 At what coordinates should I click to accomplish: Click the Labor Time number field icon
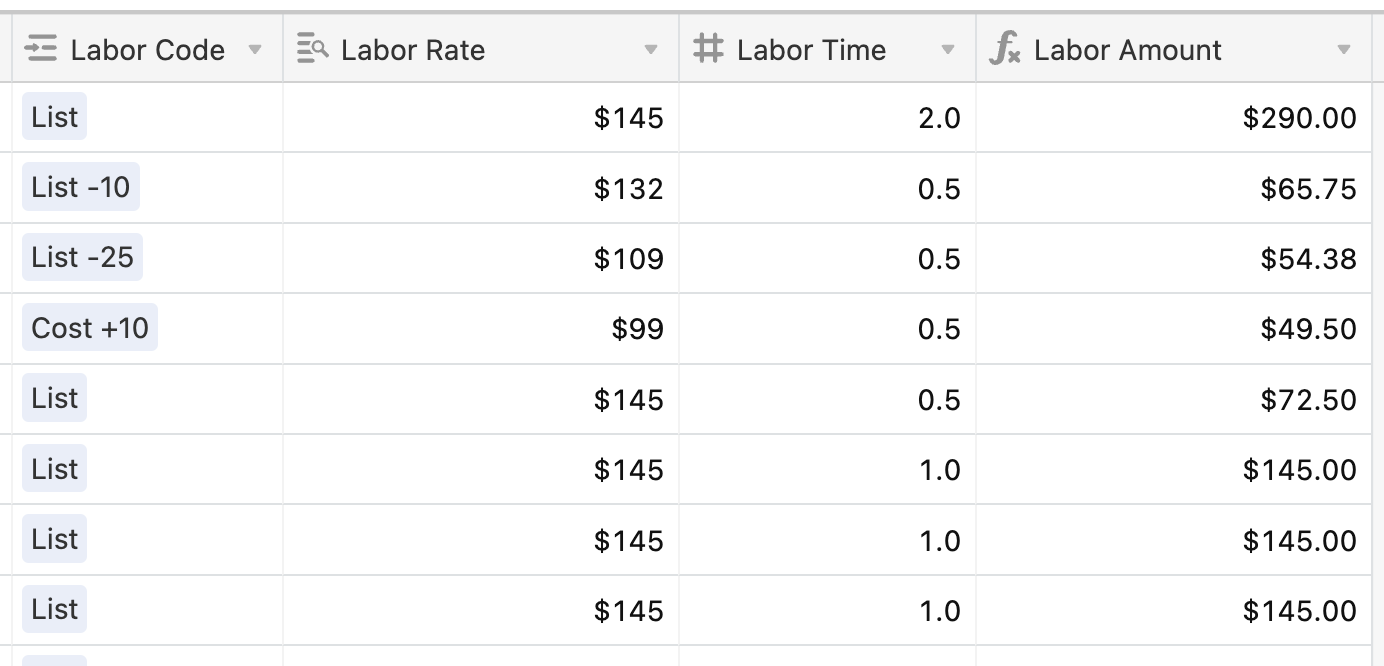click(708, 49)
